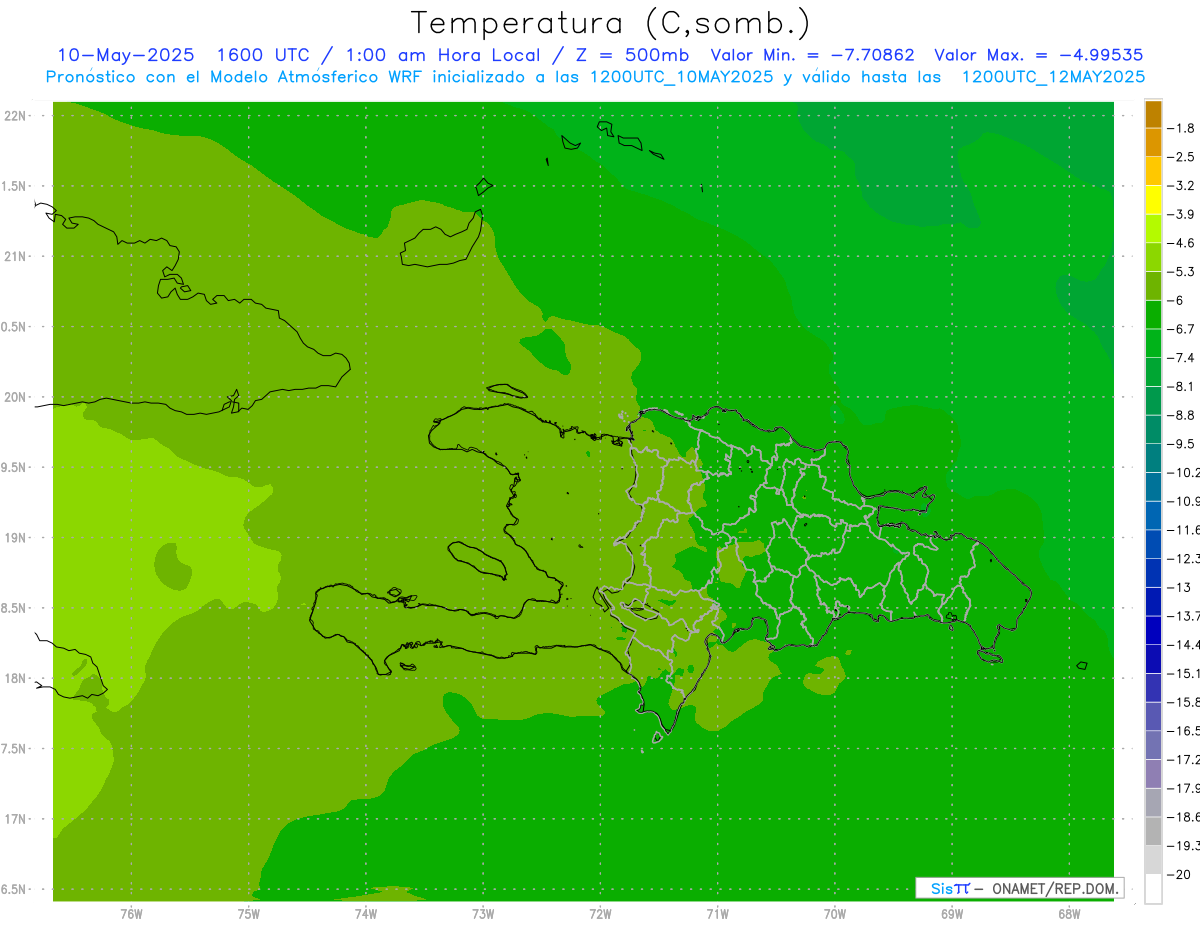Viewport: 1200px width, 927px height.
Task: Click the "17N" latitude label
Action: [x=17, y=819]
